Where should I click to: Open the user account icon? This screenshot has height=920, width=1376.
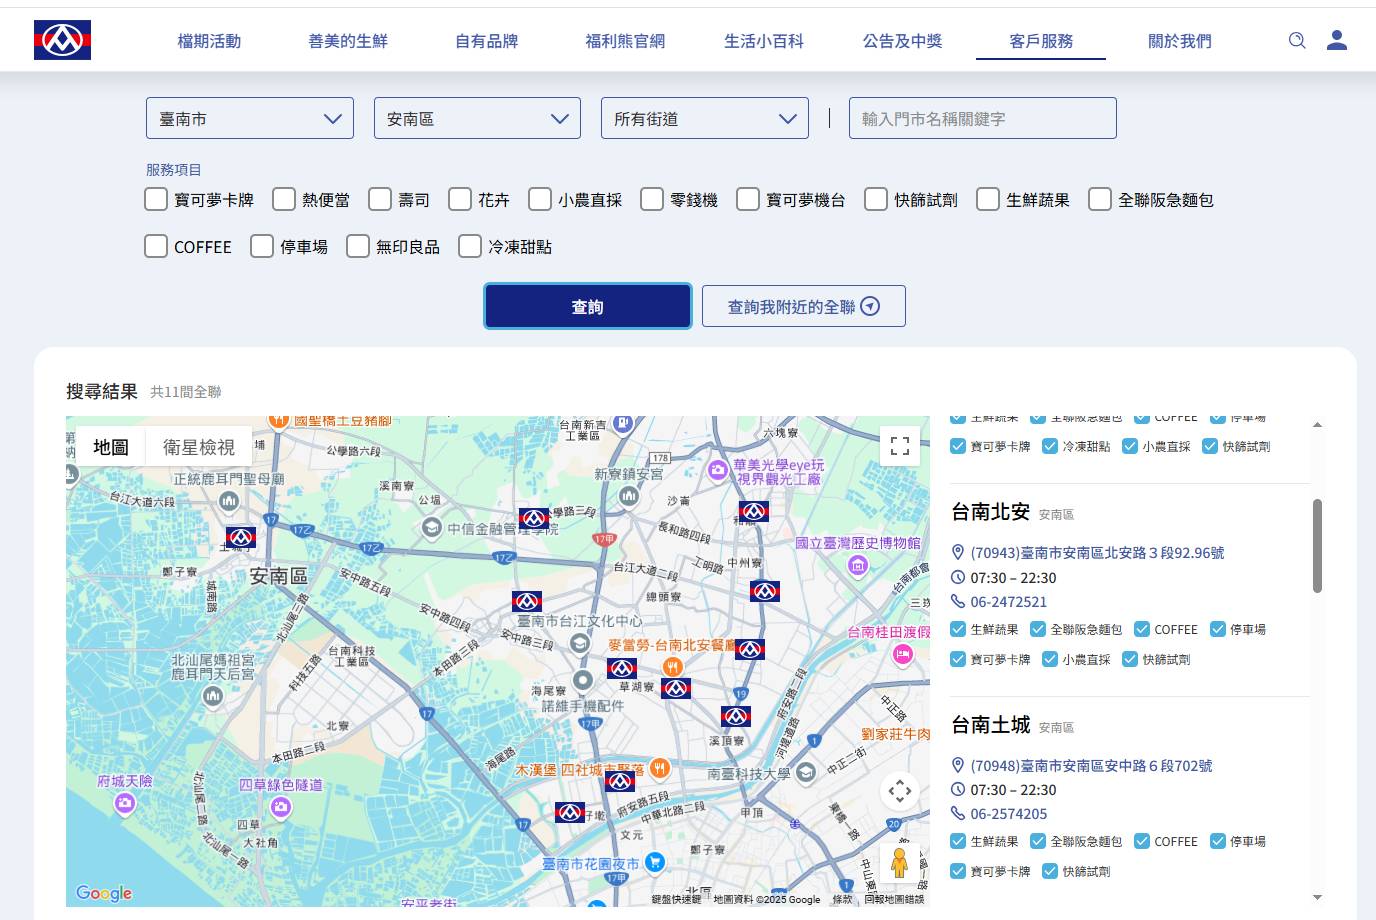(1337, 40)
